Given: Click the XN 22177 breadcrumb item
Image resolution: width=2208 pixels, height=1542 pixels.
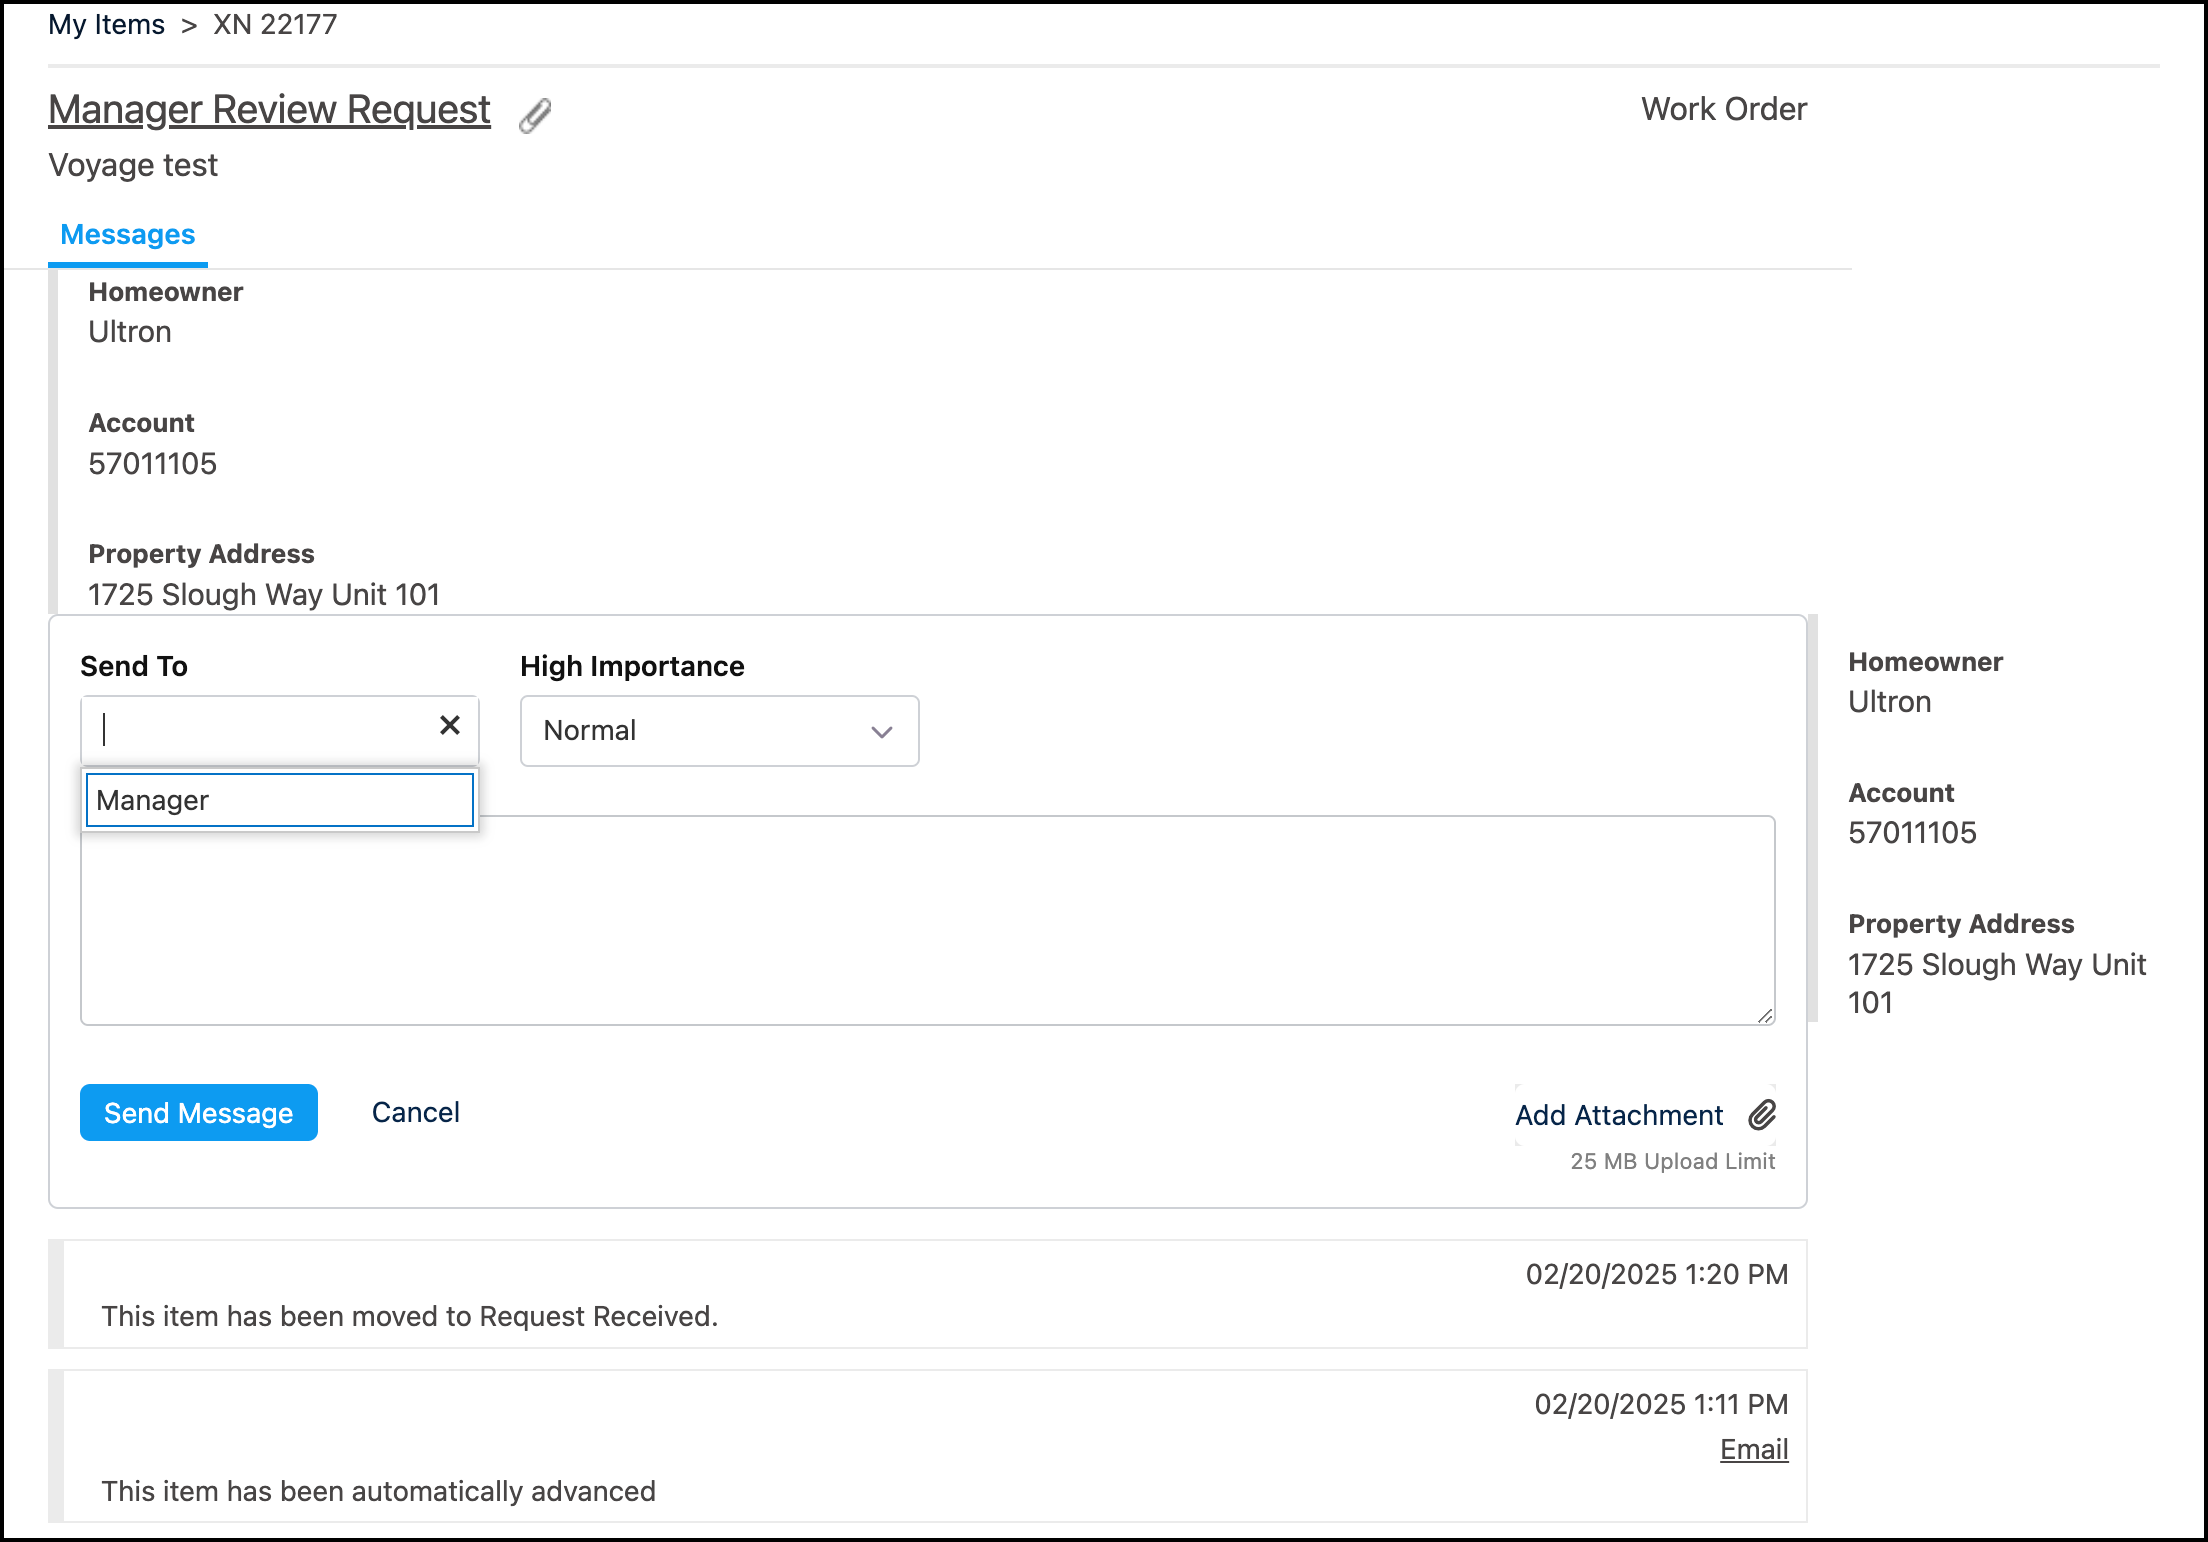Looking at the screenshot, I should click(275, 25).
